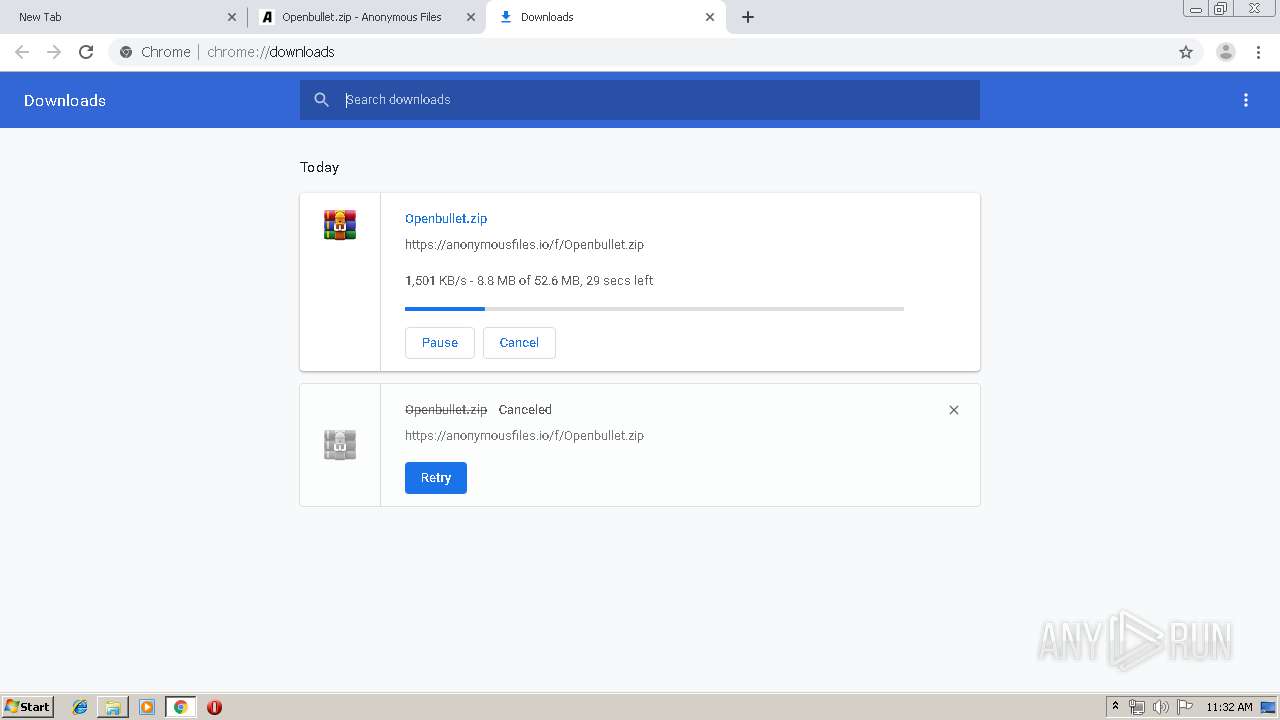
Task: Retry the canceled Openbullet.zip download
Action: (436, 478)
